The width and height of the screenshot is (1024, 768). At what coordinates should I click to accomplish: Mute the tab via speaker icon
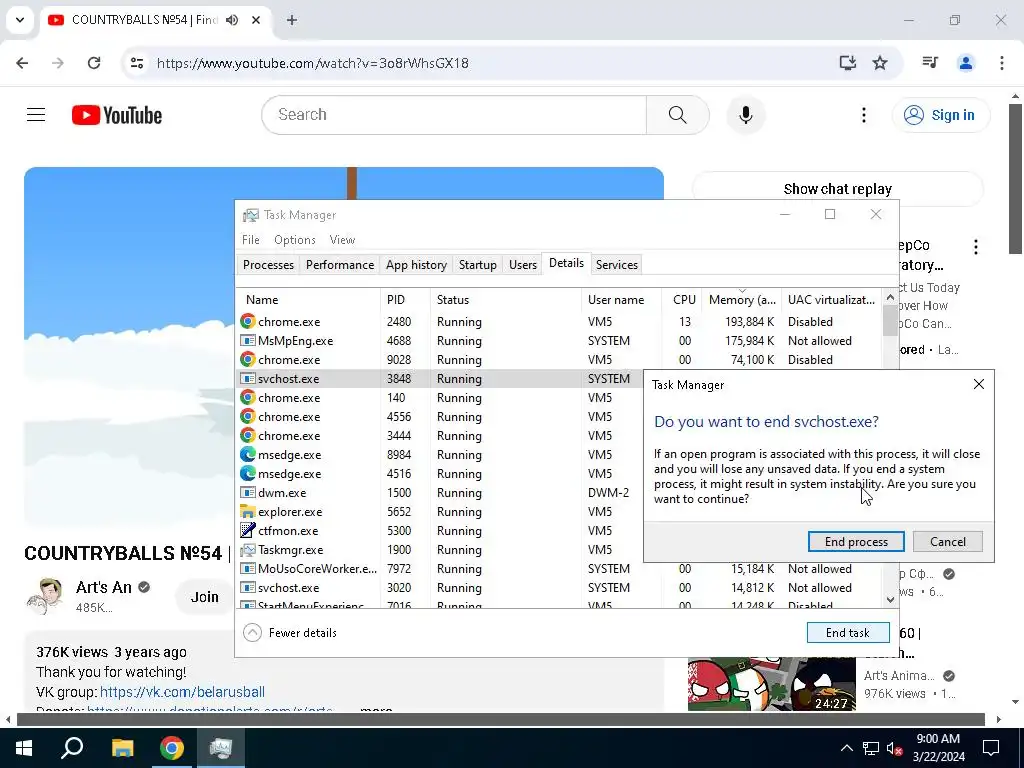232,20
